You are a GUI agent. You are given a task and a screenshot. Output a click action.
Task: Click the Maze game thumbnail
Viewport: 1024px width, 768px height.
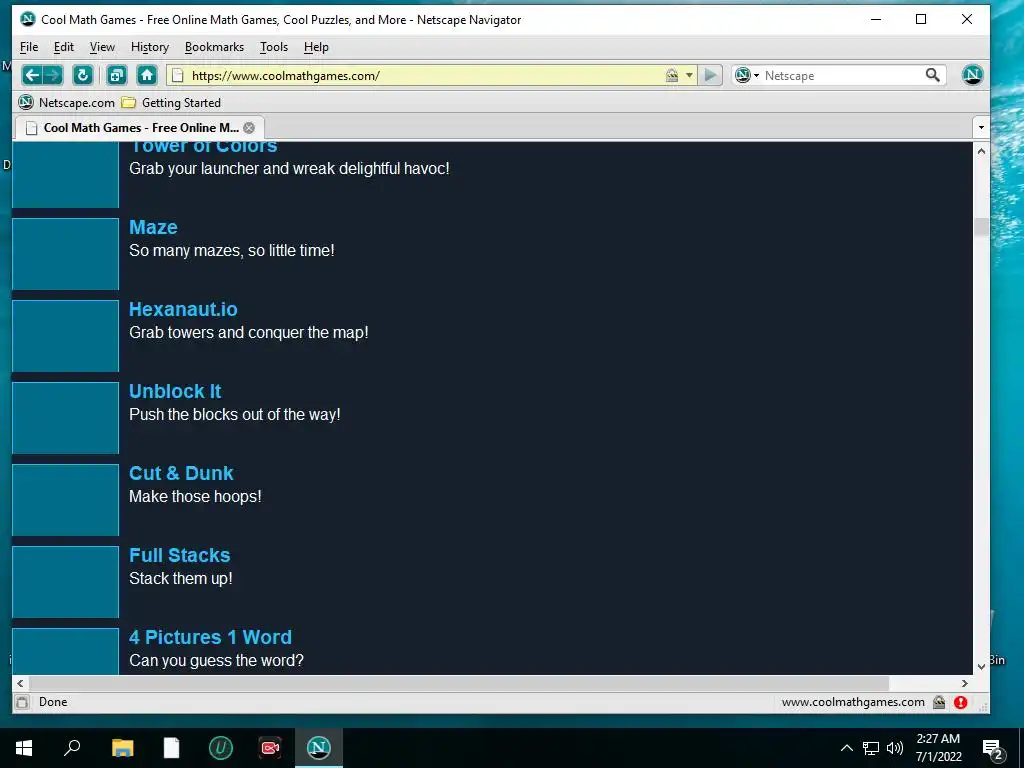coord(65,254)
